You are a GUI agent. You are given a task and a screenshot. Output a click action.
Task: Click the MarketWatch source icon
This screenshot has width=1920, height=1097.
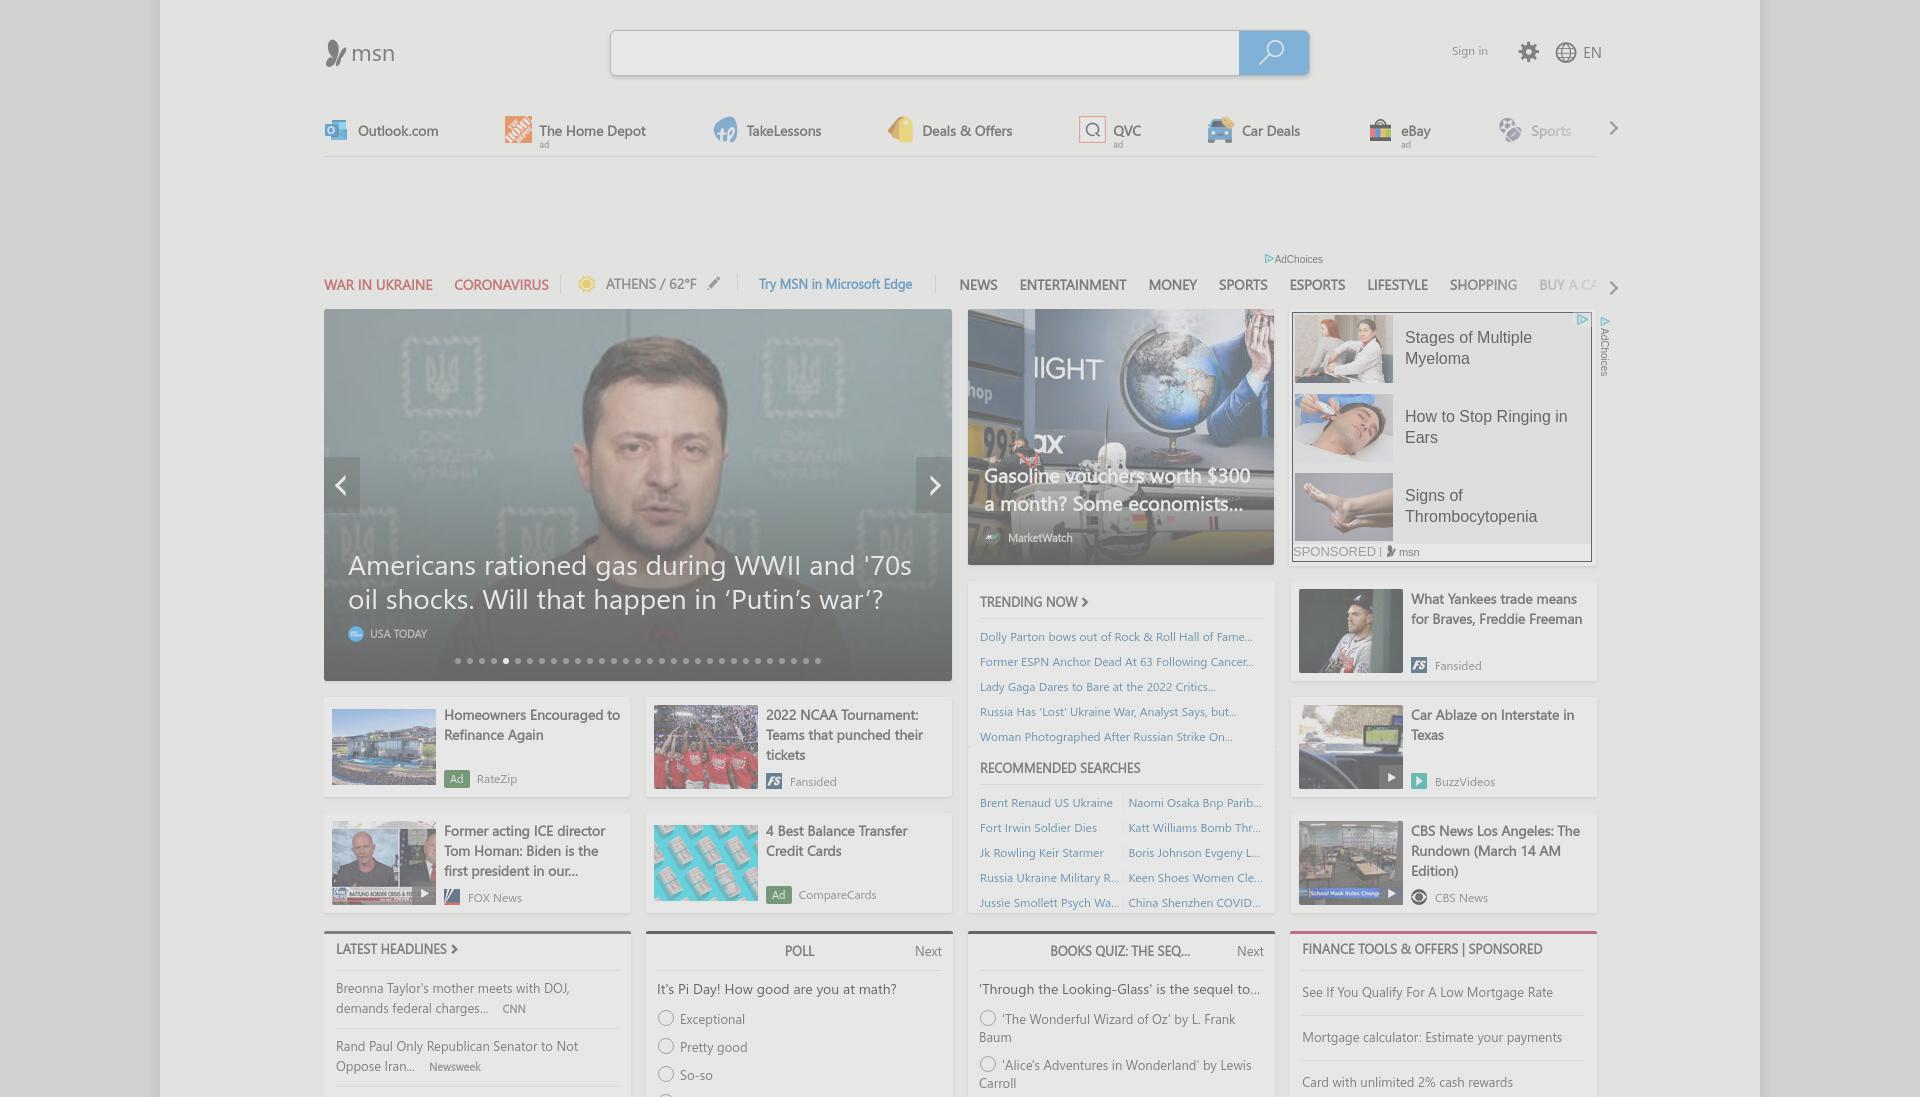click(992, 538)
